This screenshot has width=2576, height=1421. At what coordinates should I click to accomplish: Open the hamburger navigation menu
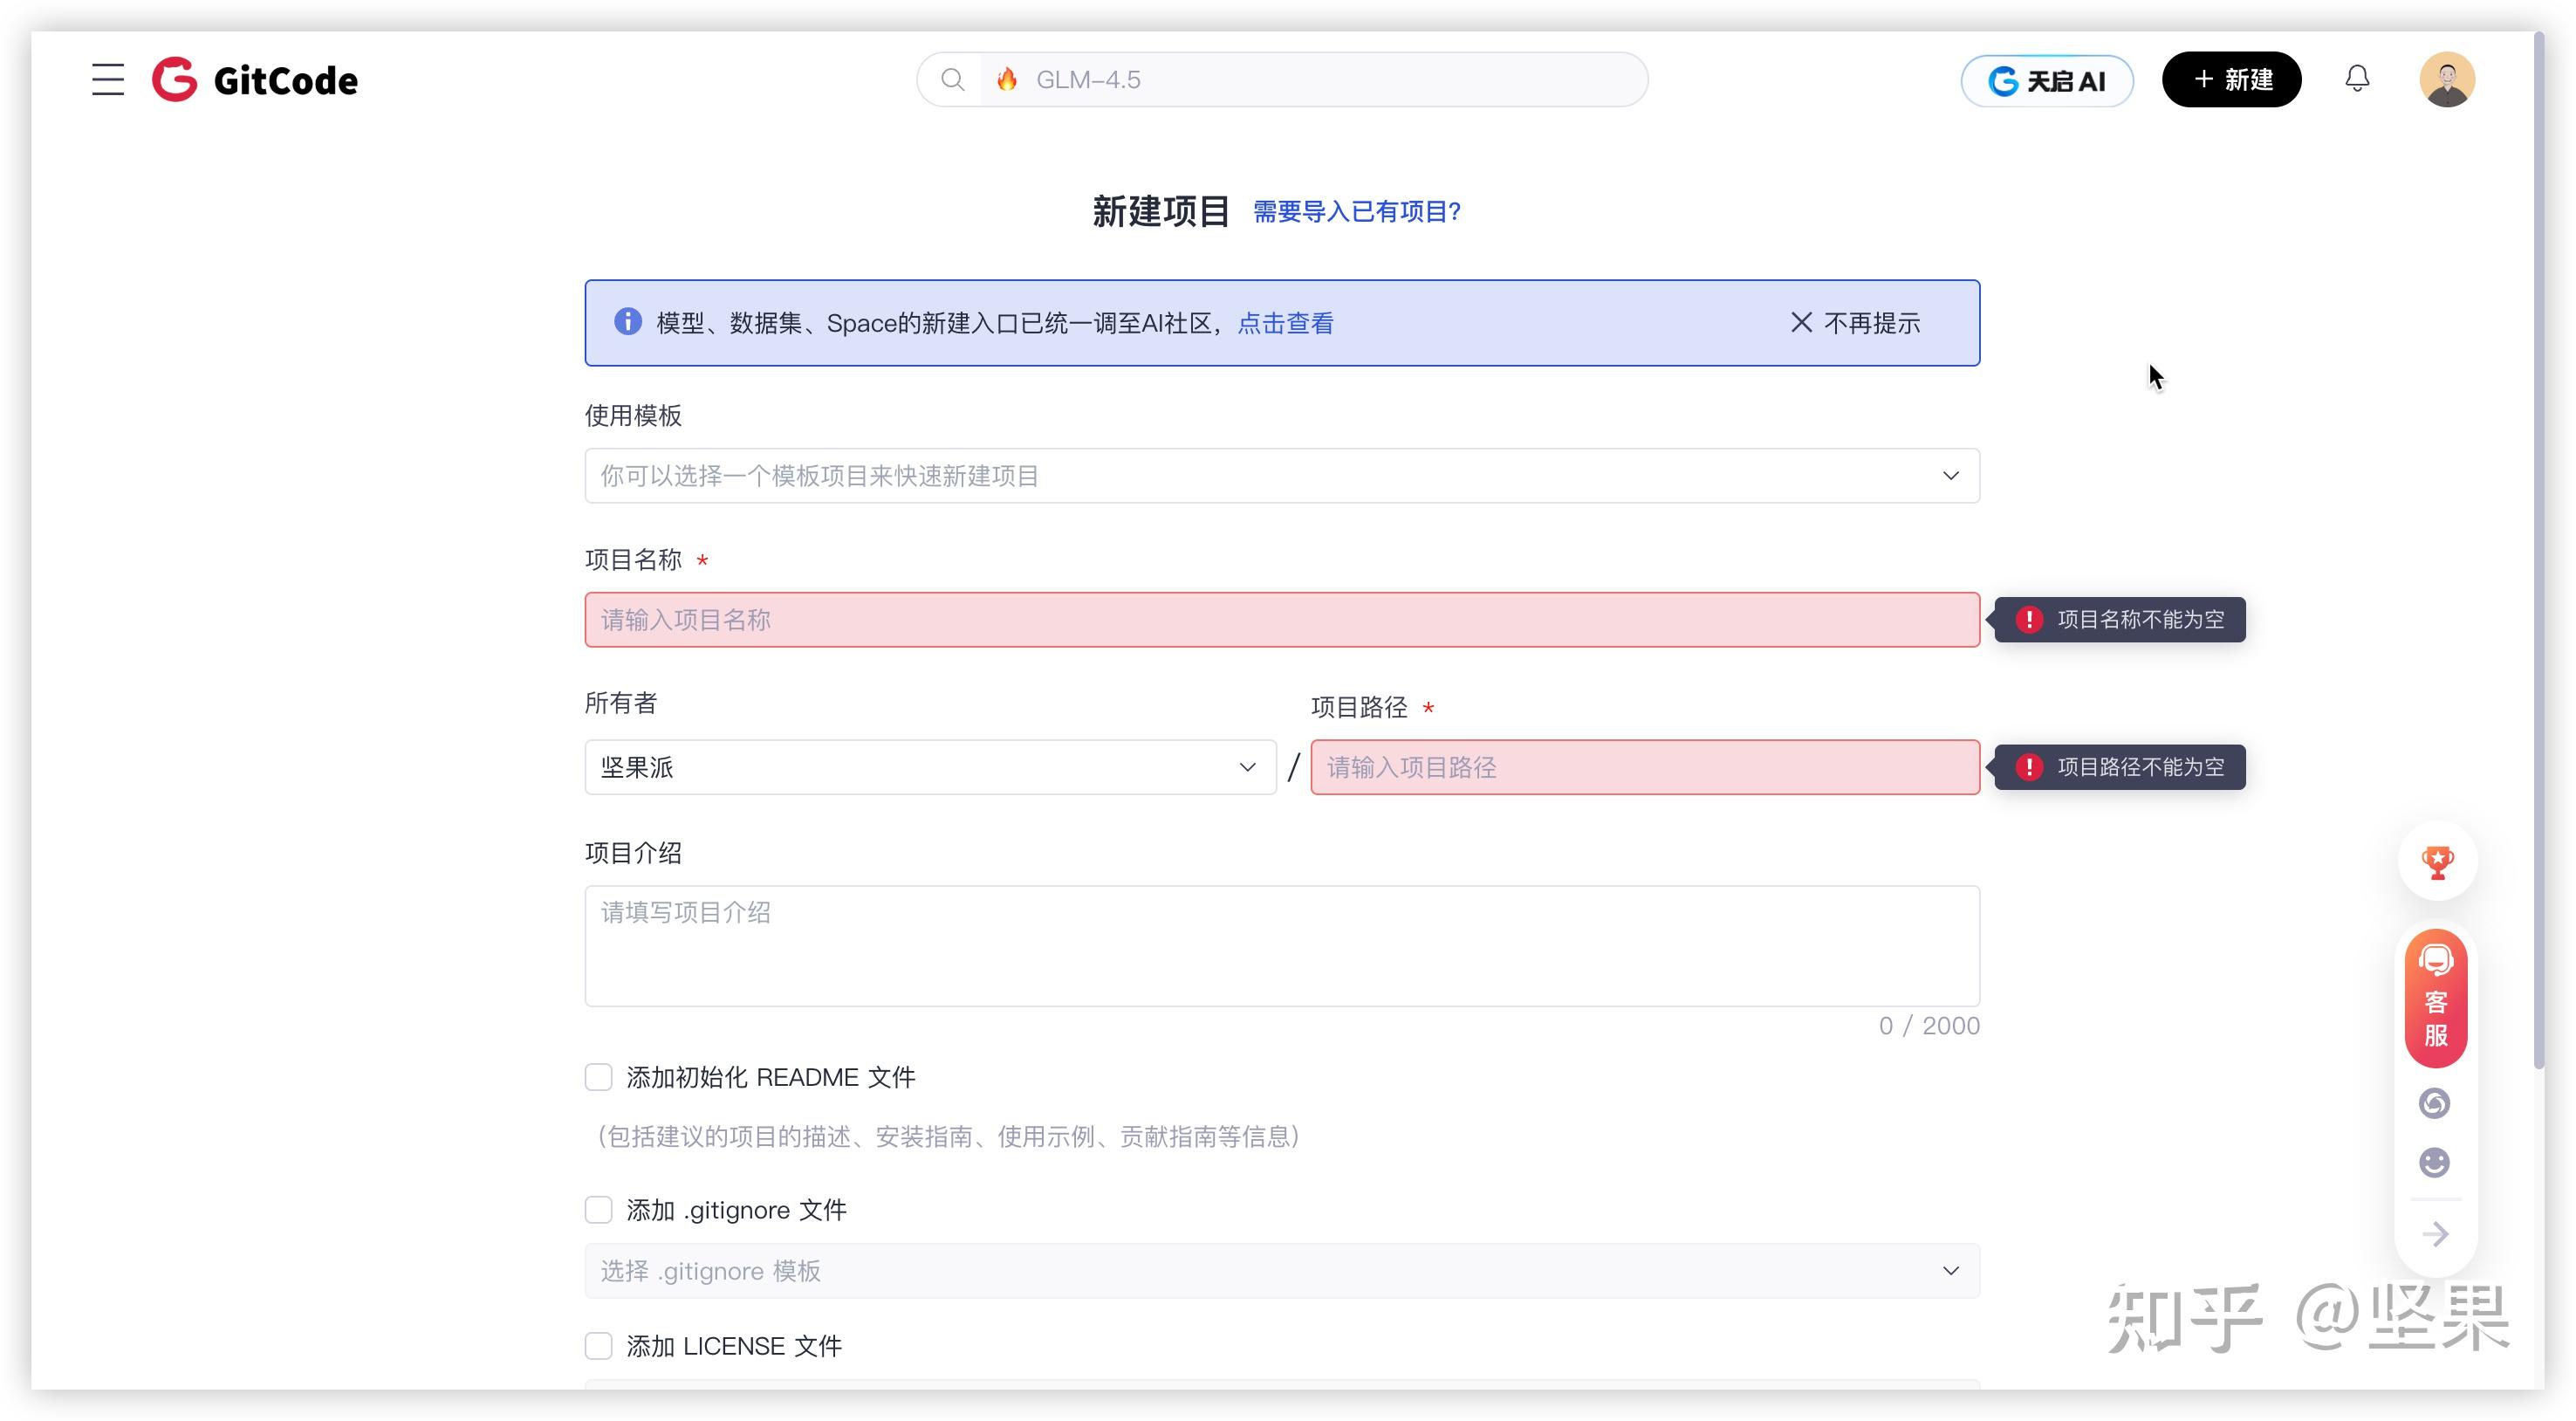click(107, 79)
